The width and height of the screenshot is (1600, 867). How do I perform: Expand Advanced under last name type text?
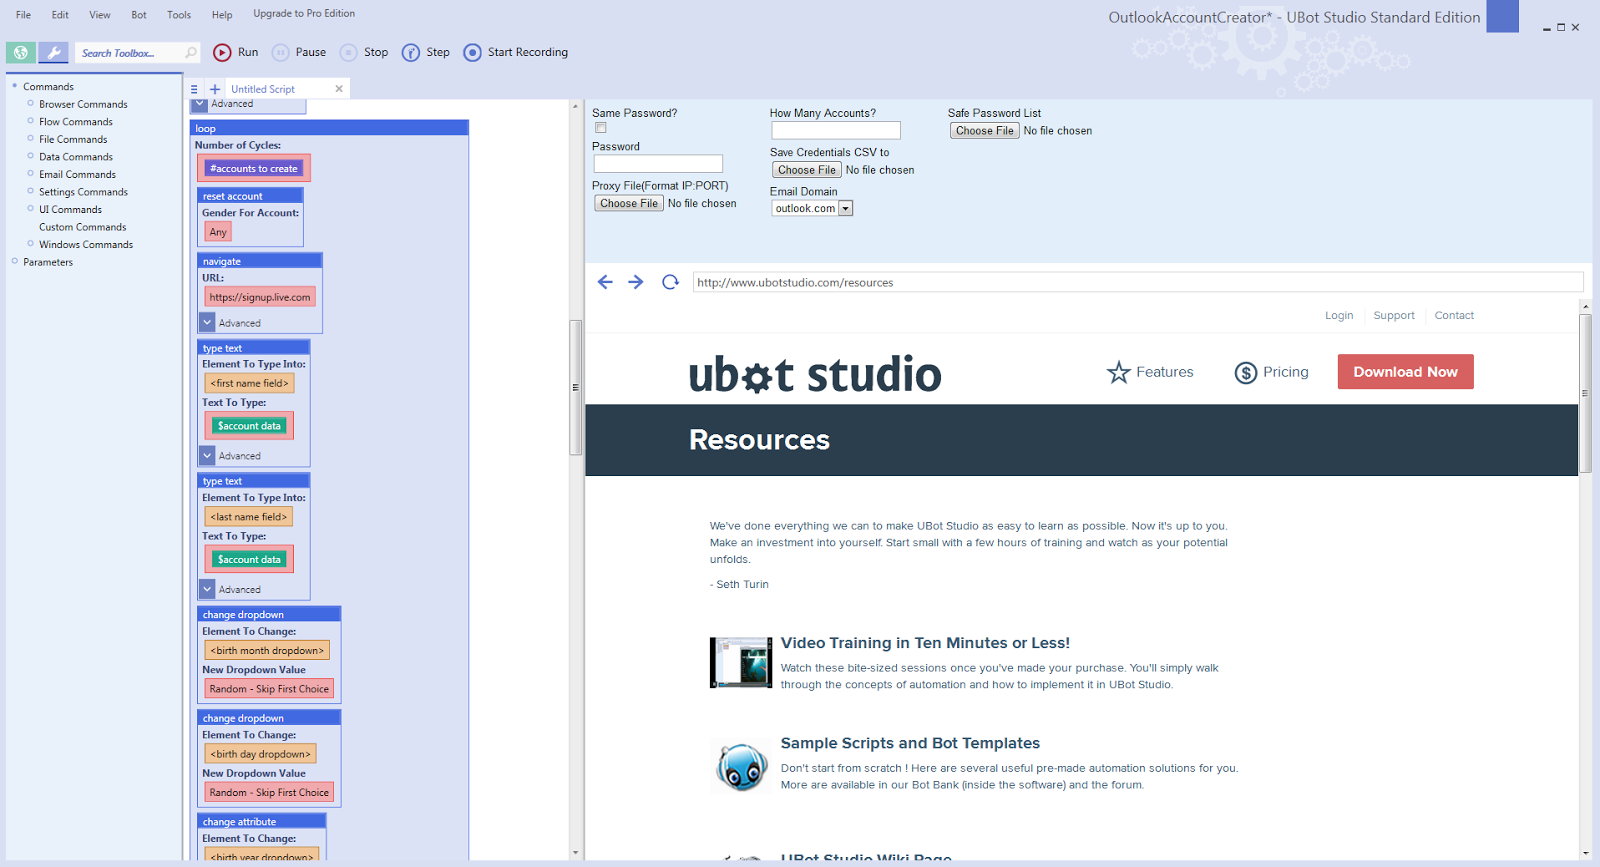pyautogui.click(x=208, y=589)
